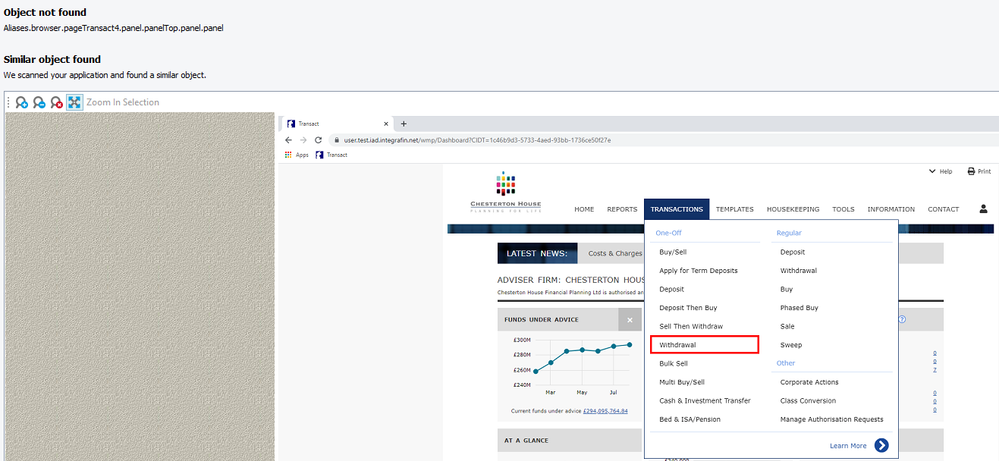The image size is (999, 461).
Task: Click the Manage Authorisation Requests entry
Action: [x=831, y=419]
